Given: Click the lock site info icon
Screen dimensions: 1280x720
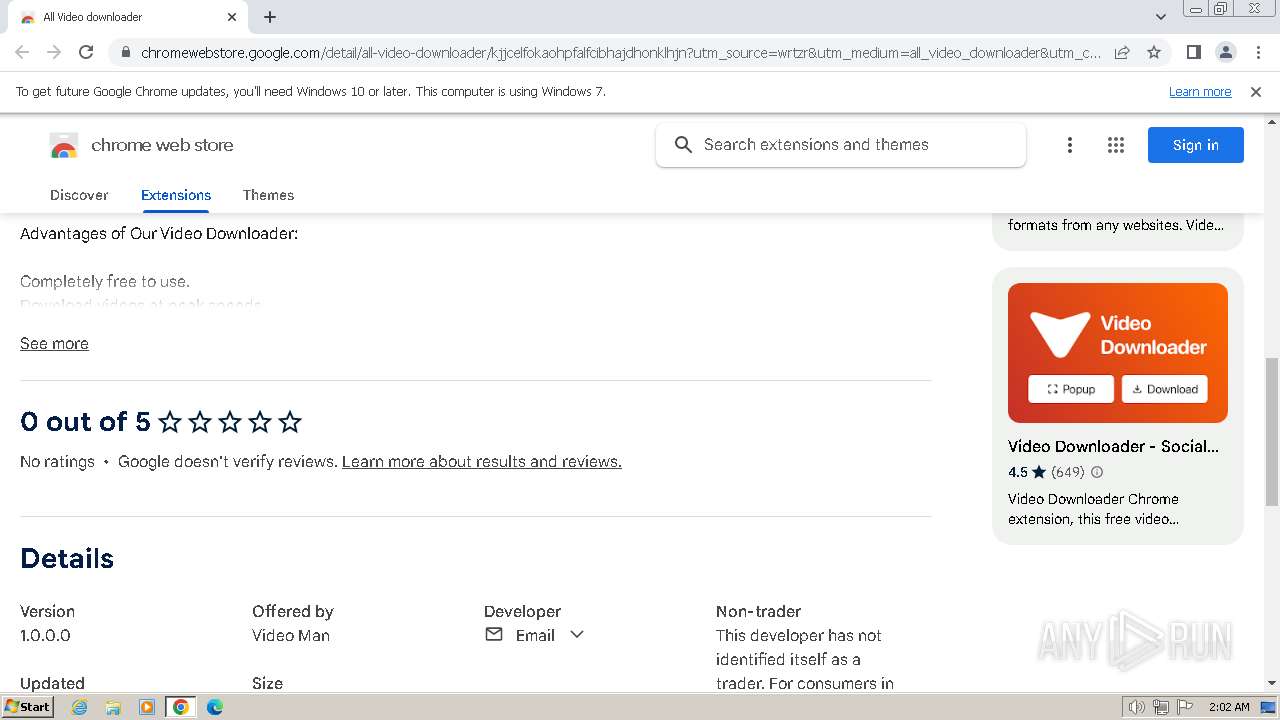Looking at the screenshot, I should (x=125, y=52).
